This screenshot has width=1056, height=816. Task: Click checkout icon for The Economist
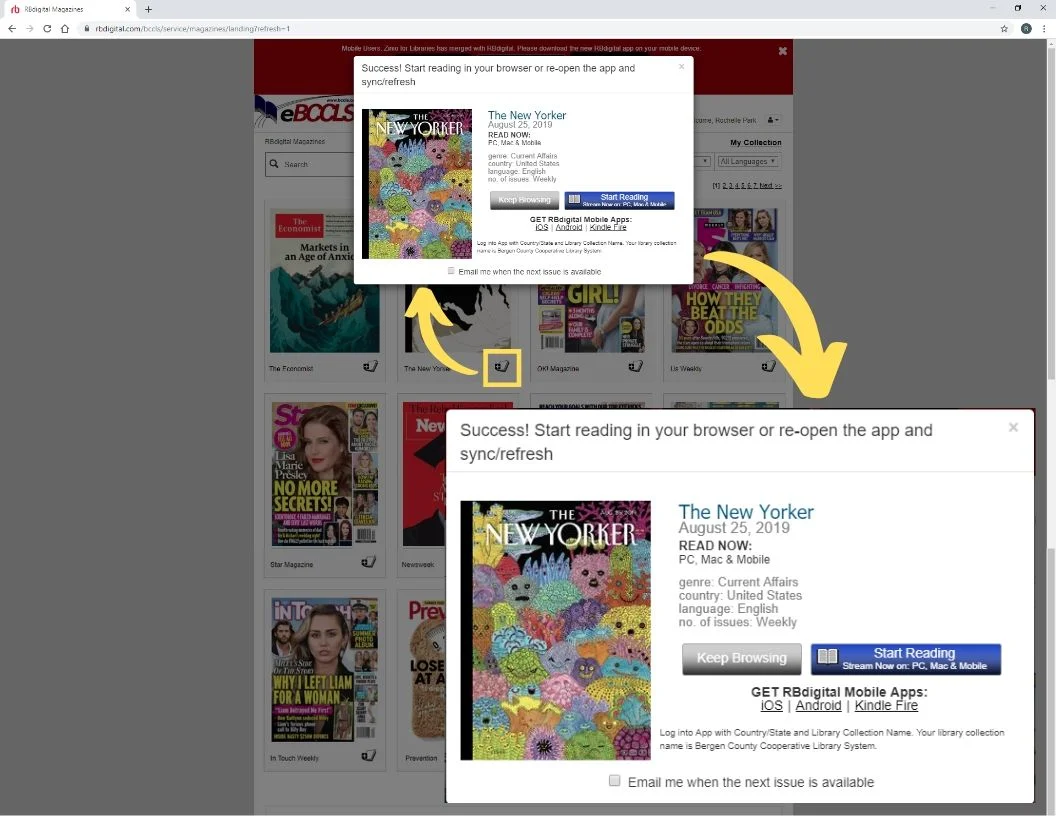pos(370,366)
